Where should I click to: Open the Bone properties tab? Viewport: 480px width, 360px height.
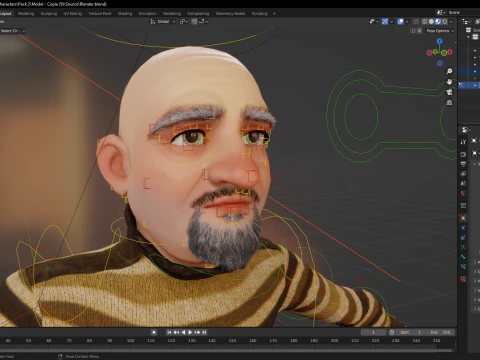pos(463,257)
